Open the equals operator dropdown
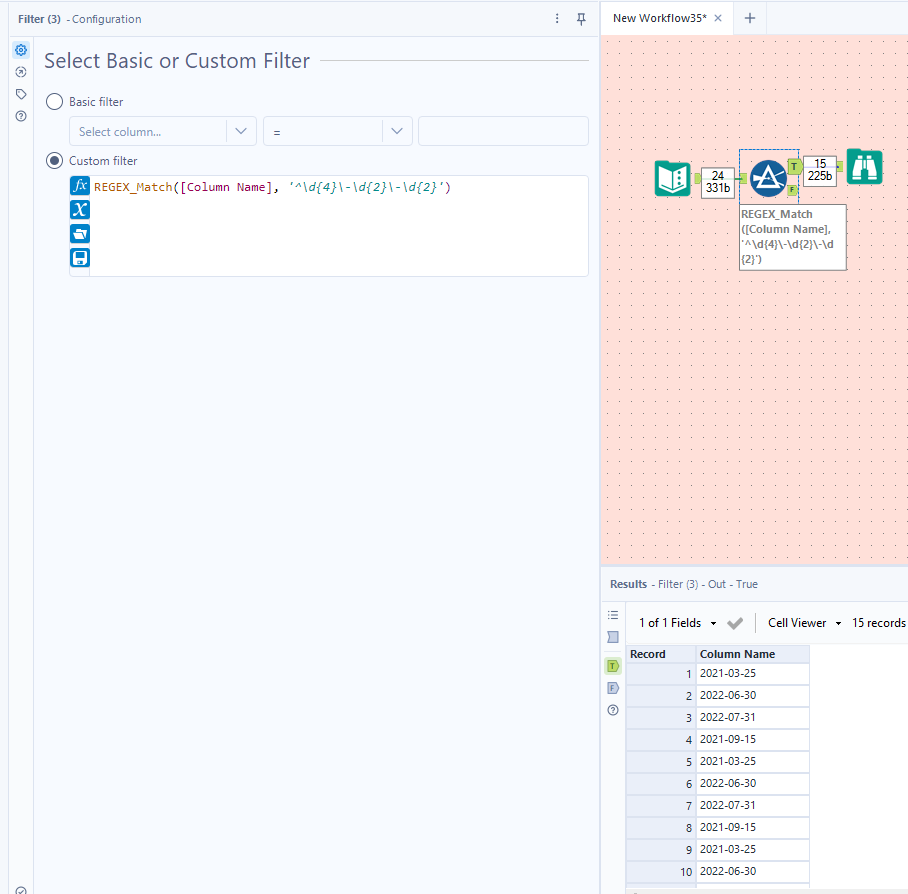Viewport: 908px width, 894px height. [397, 131]
